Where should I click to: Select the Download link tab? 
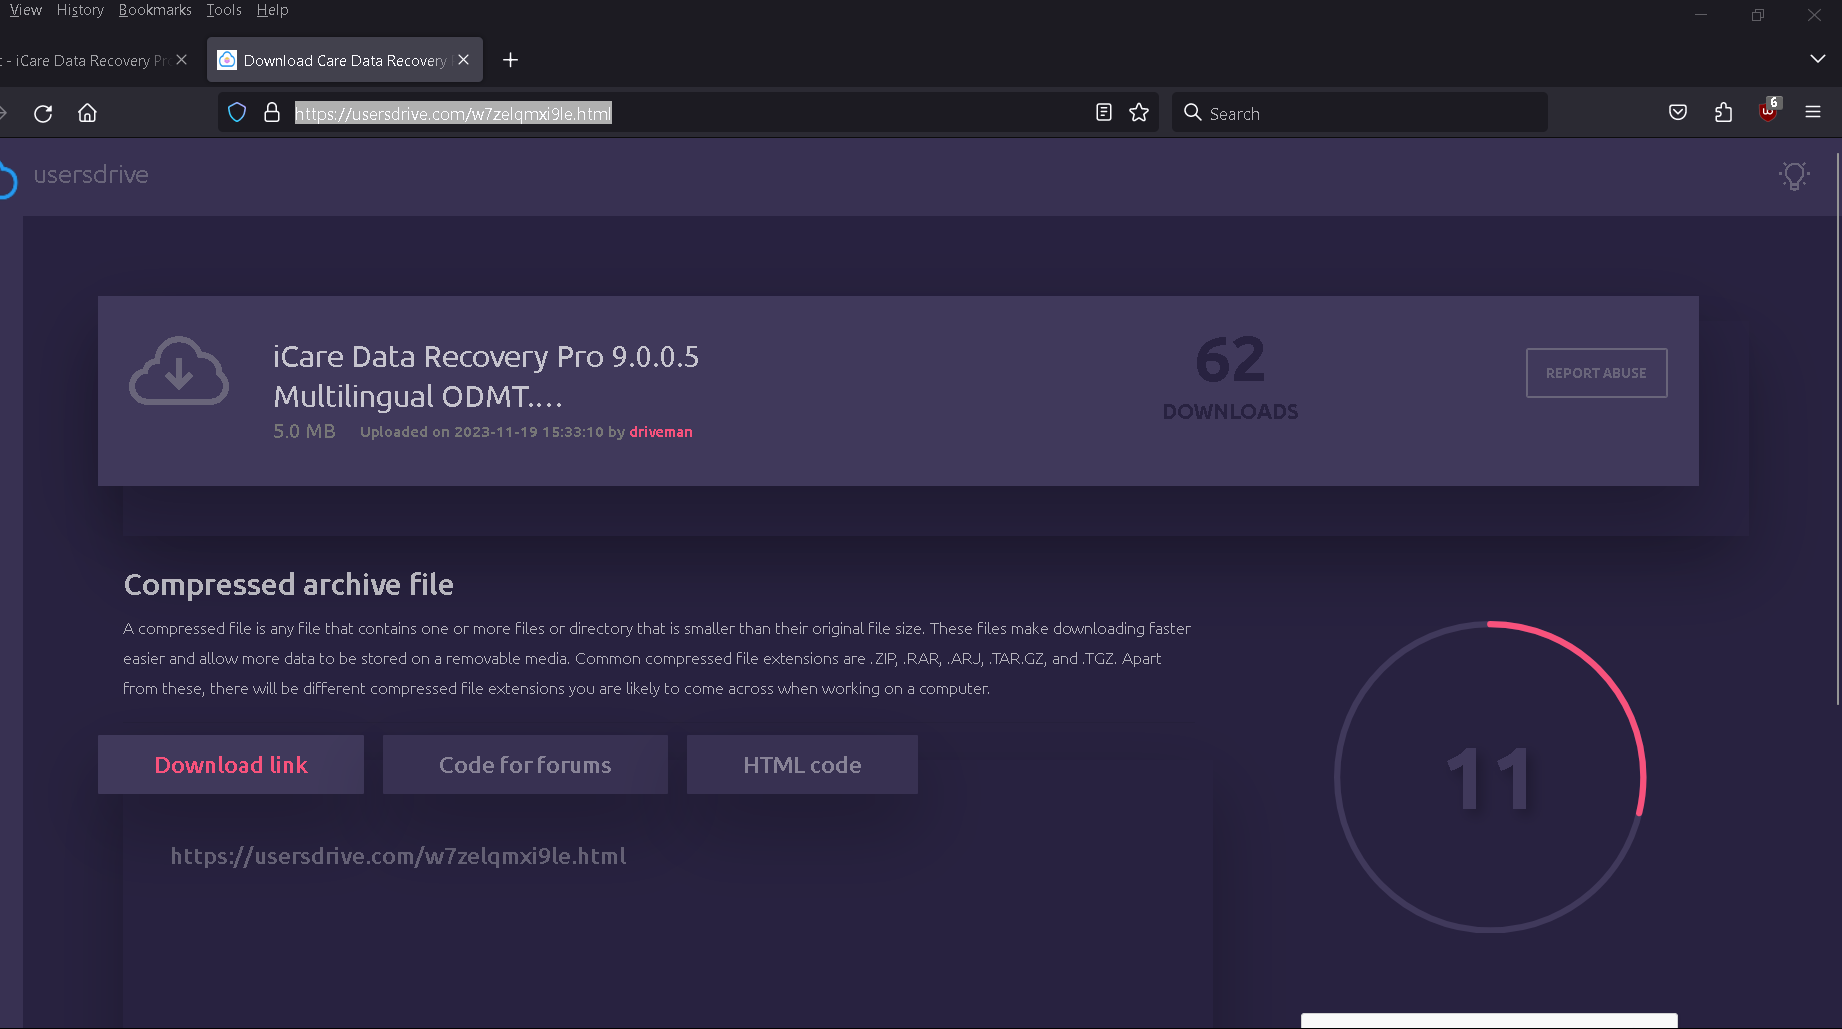pyautogui.click(x=231, y=765)
